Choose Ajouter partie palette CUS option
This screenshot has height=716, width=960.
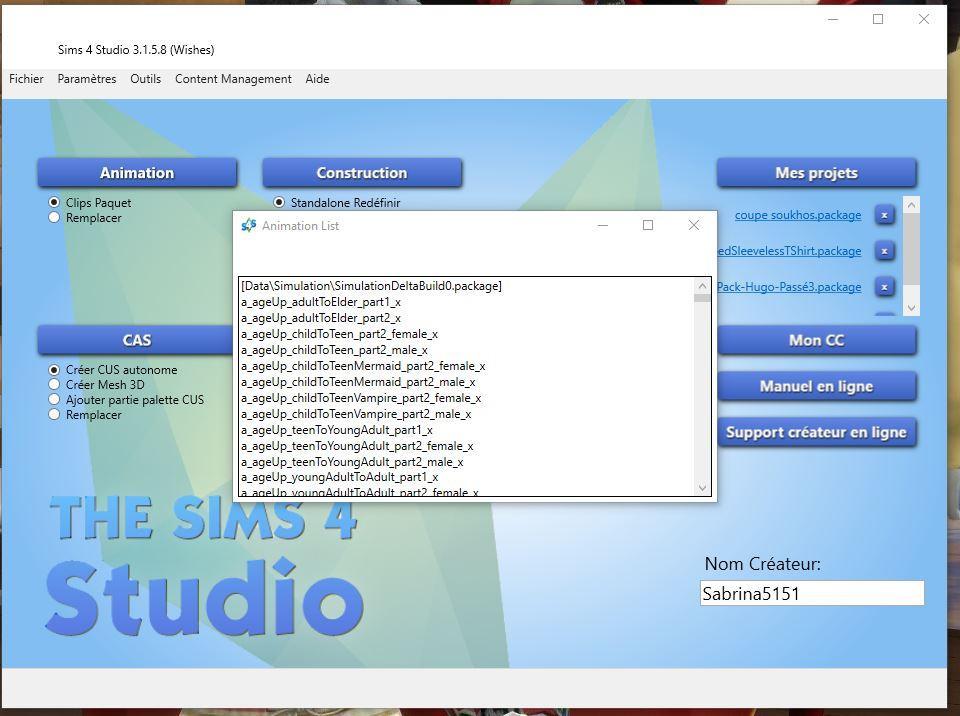[x=54, y=399]
